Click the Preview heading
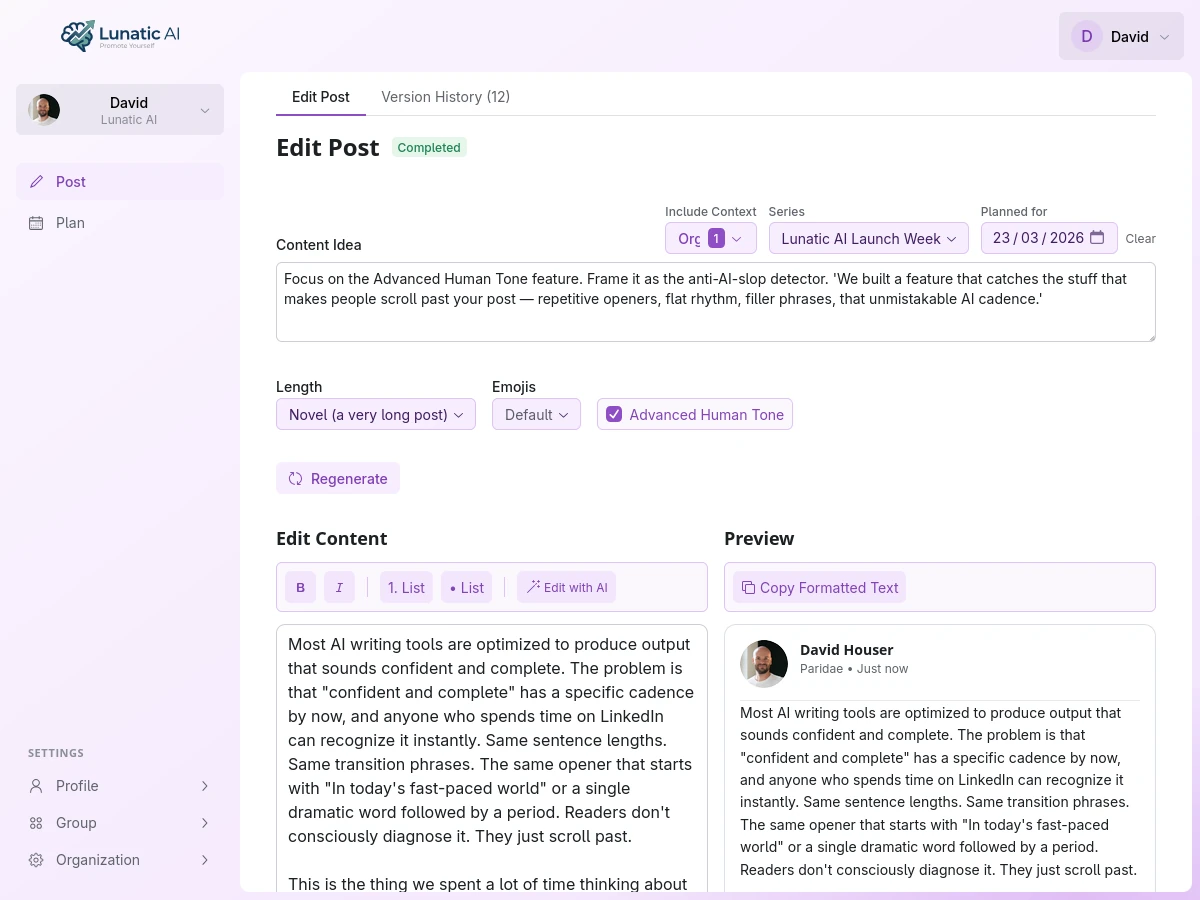This screenshot has height=900, width=1200. coord(759,538)
